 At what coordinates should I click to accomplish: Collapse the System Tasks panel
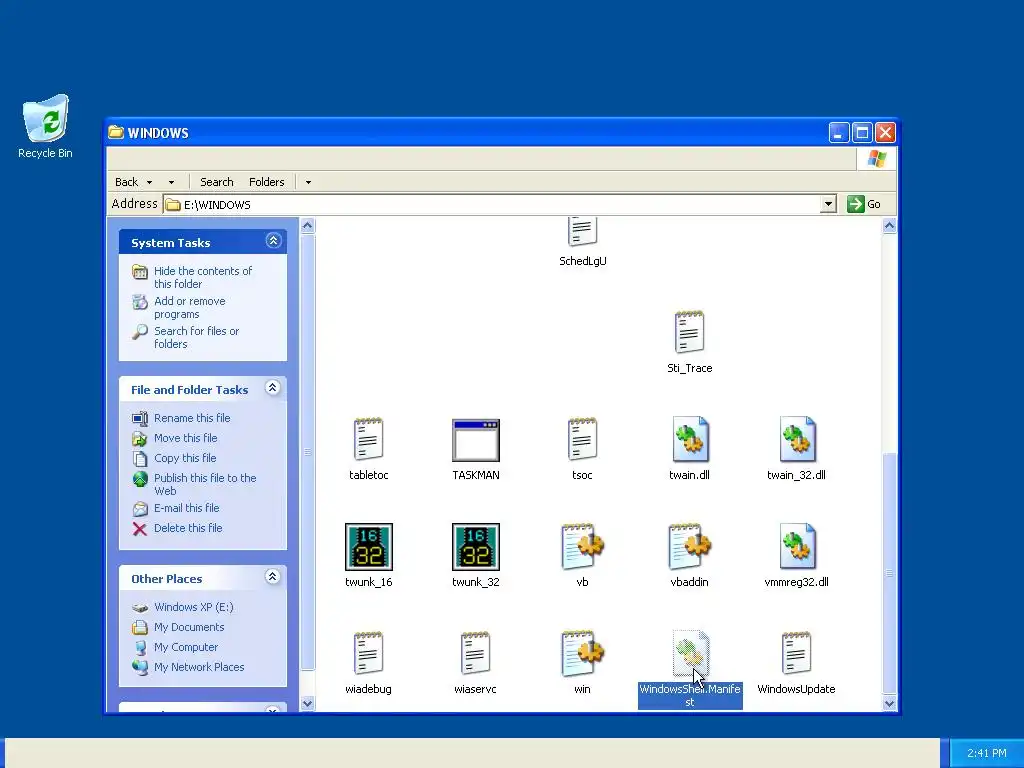[273, 241]
